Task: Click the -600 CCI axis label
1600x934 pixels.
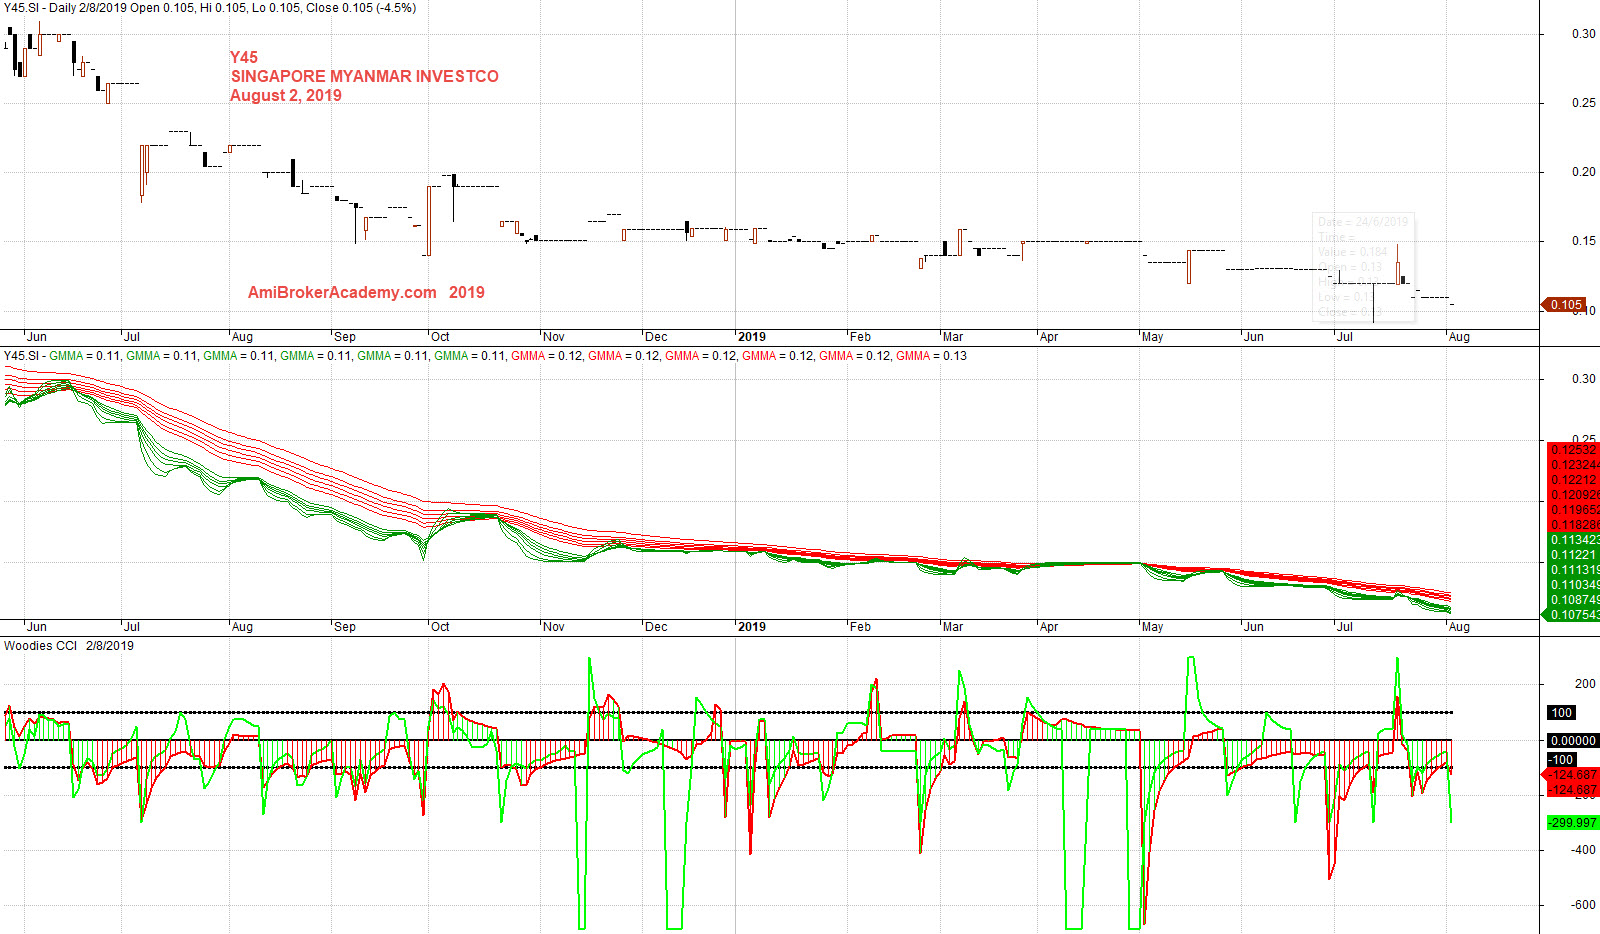Action: (1583, 905)
